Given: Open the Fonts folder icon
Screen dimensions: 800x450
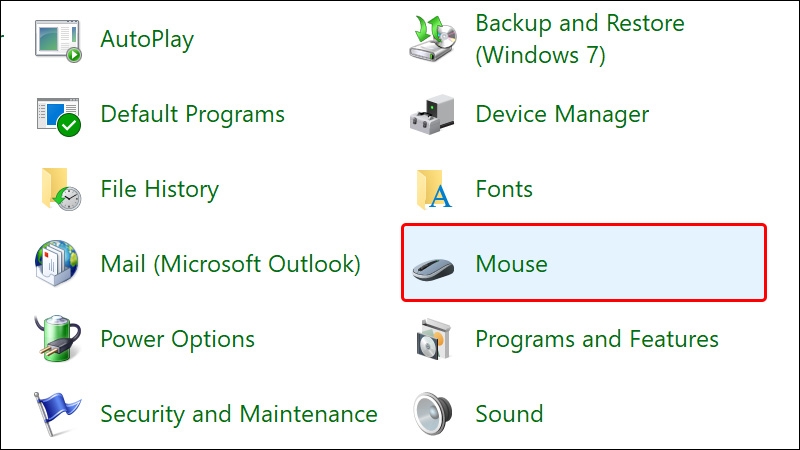Looking at the screenshot, I should [434, 189].
